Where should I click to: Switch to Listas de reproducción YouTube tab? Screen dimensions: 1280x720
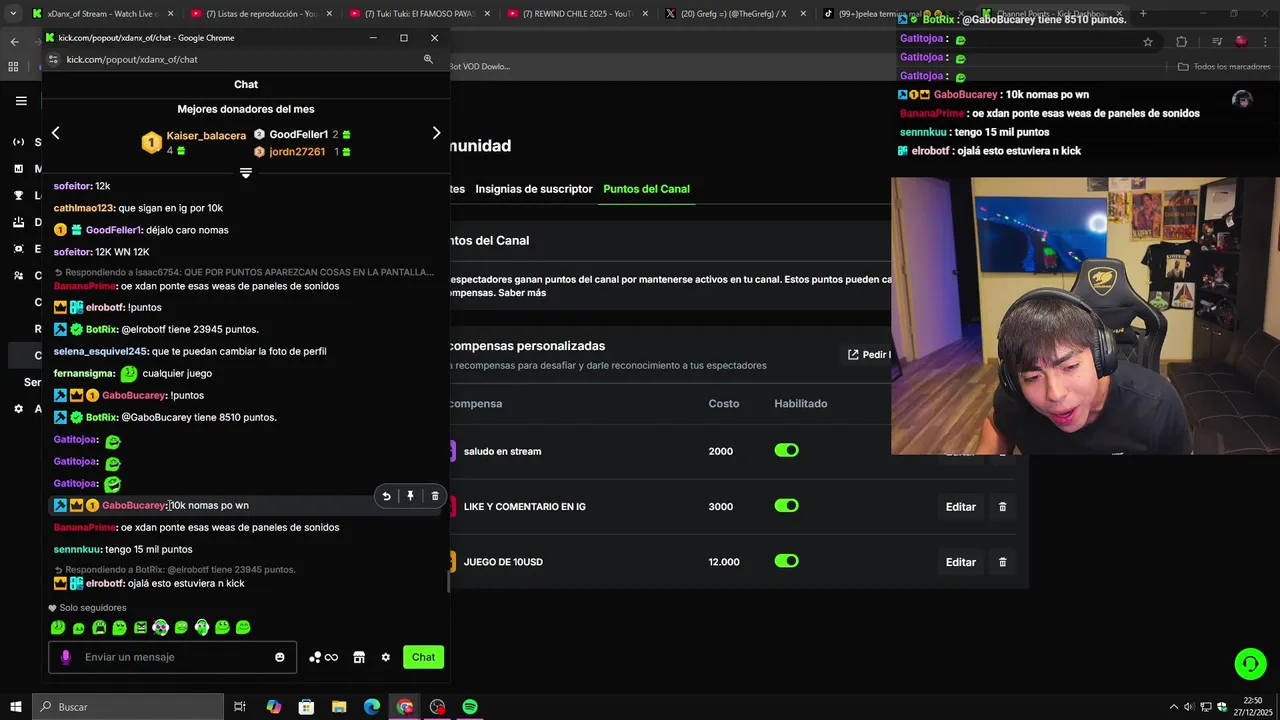click(260, 14)
